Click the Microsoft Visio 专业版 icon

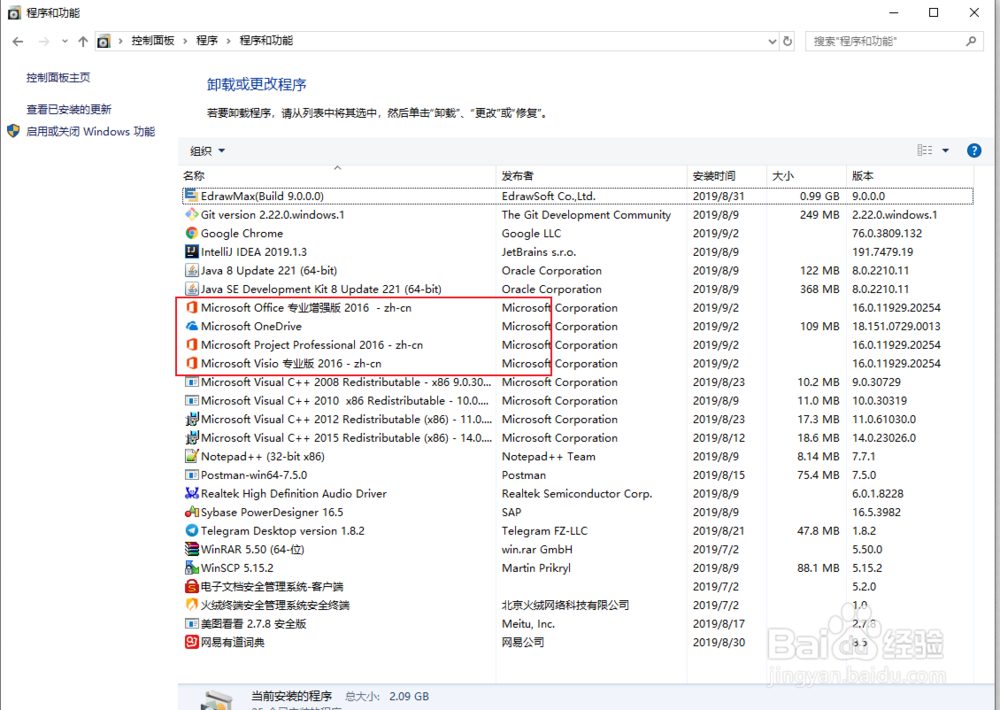(x=191, y=363)
